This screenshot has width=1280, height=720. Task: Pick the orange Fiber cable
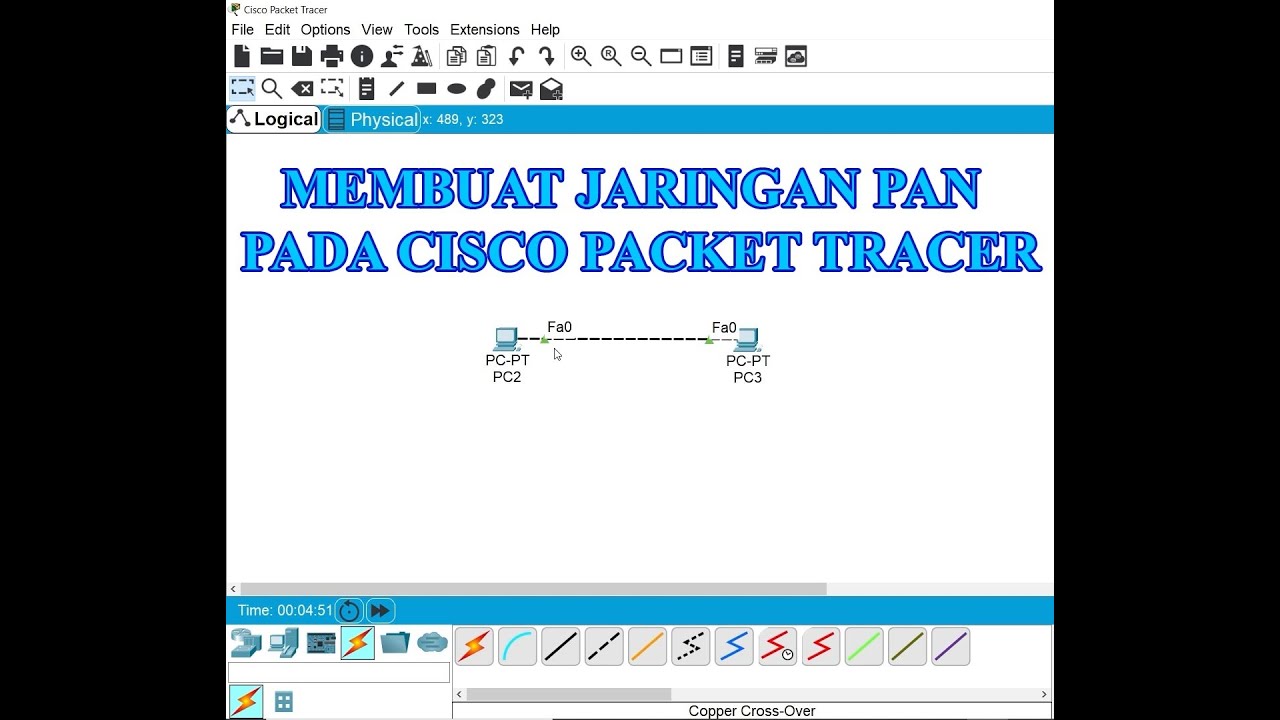pos(647,647)
